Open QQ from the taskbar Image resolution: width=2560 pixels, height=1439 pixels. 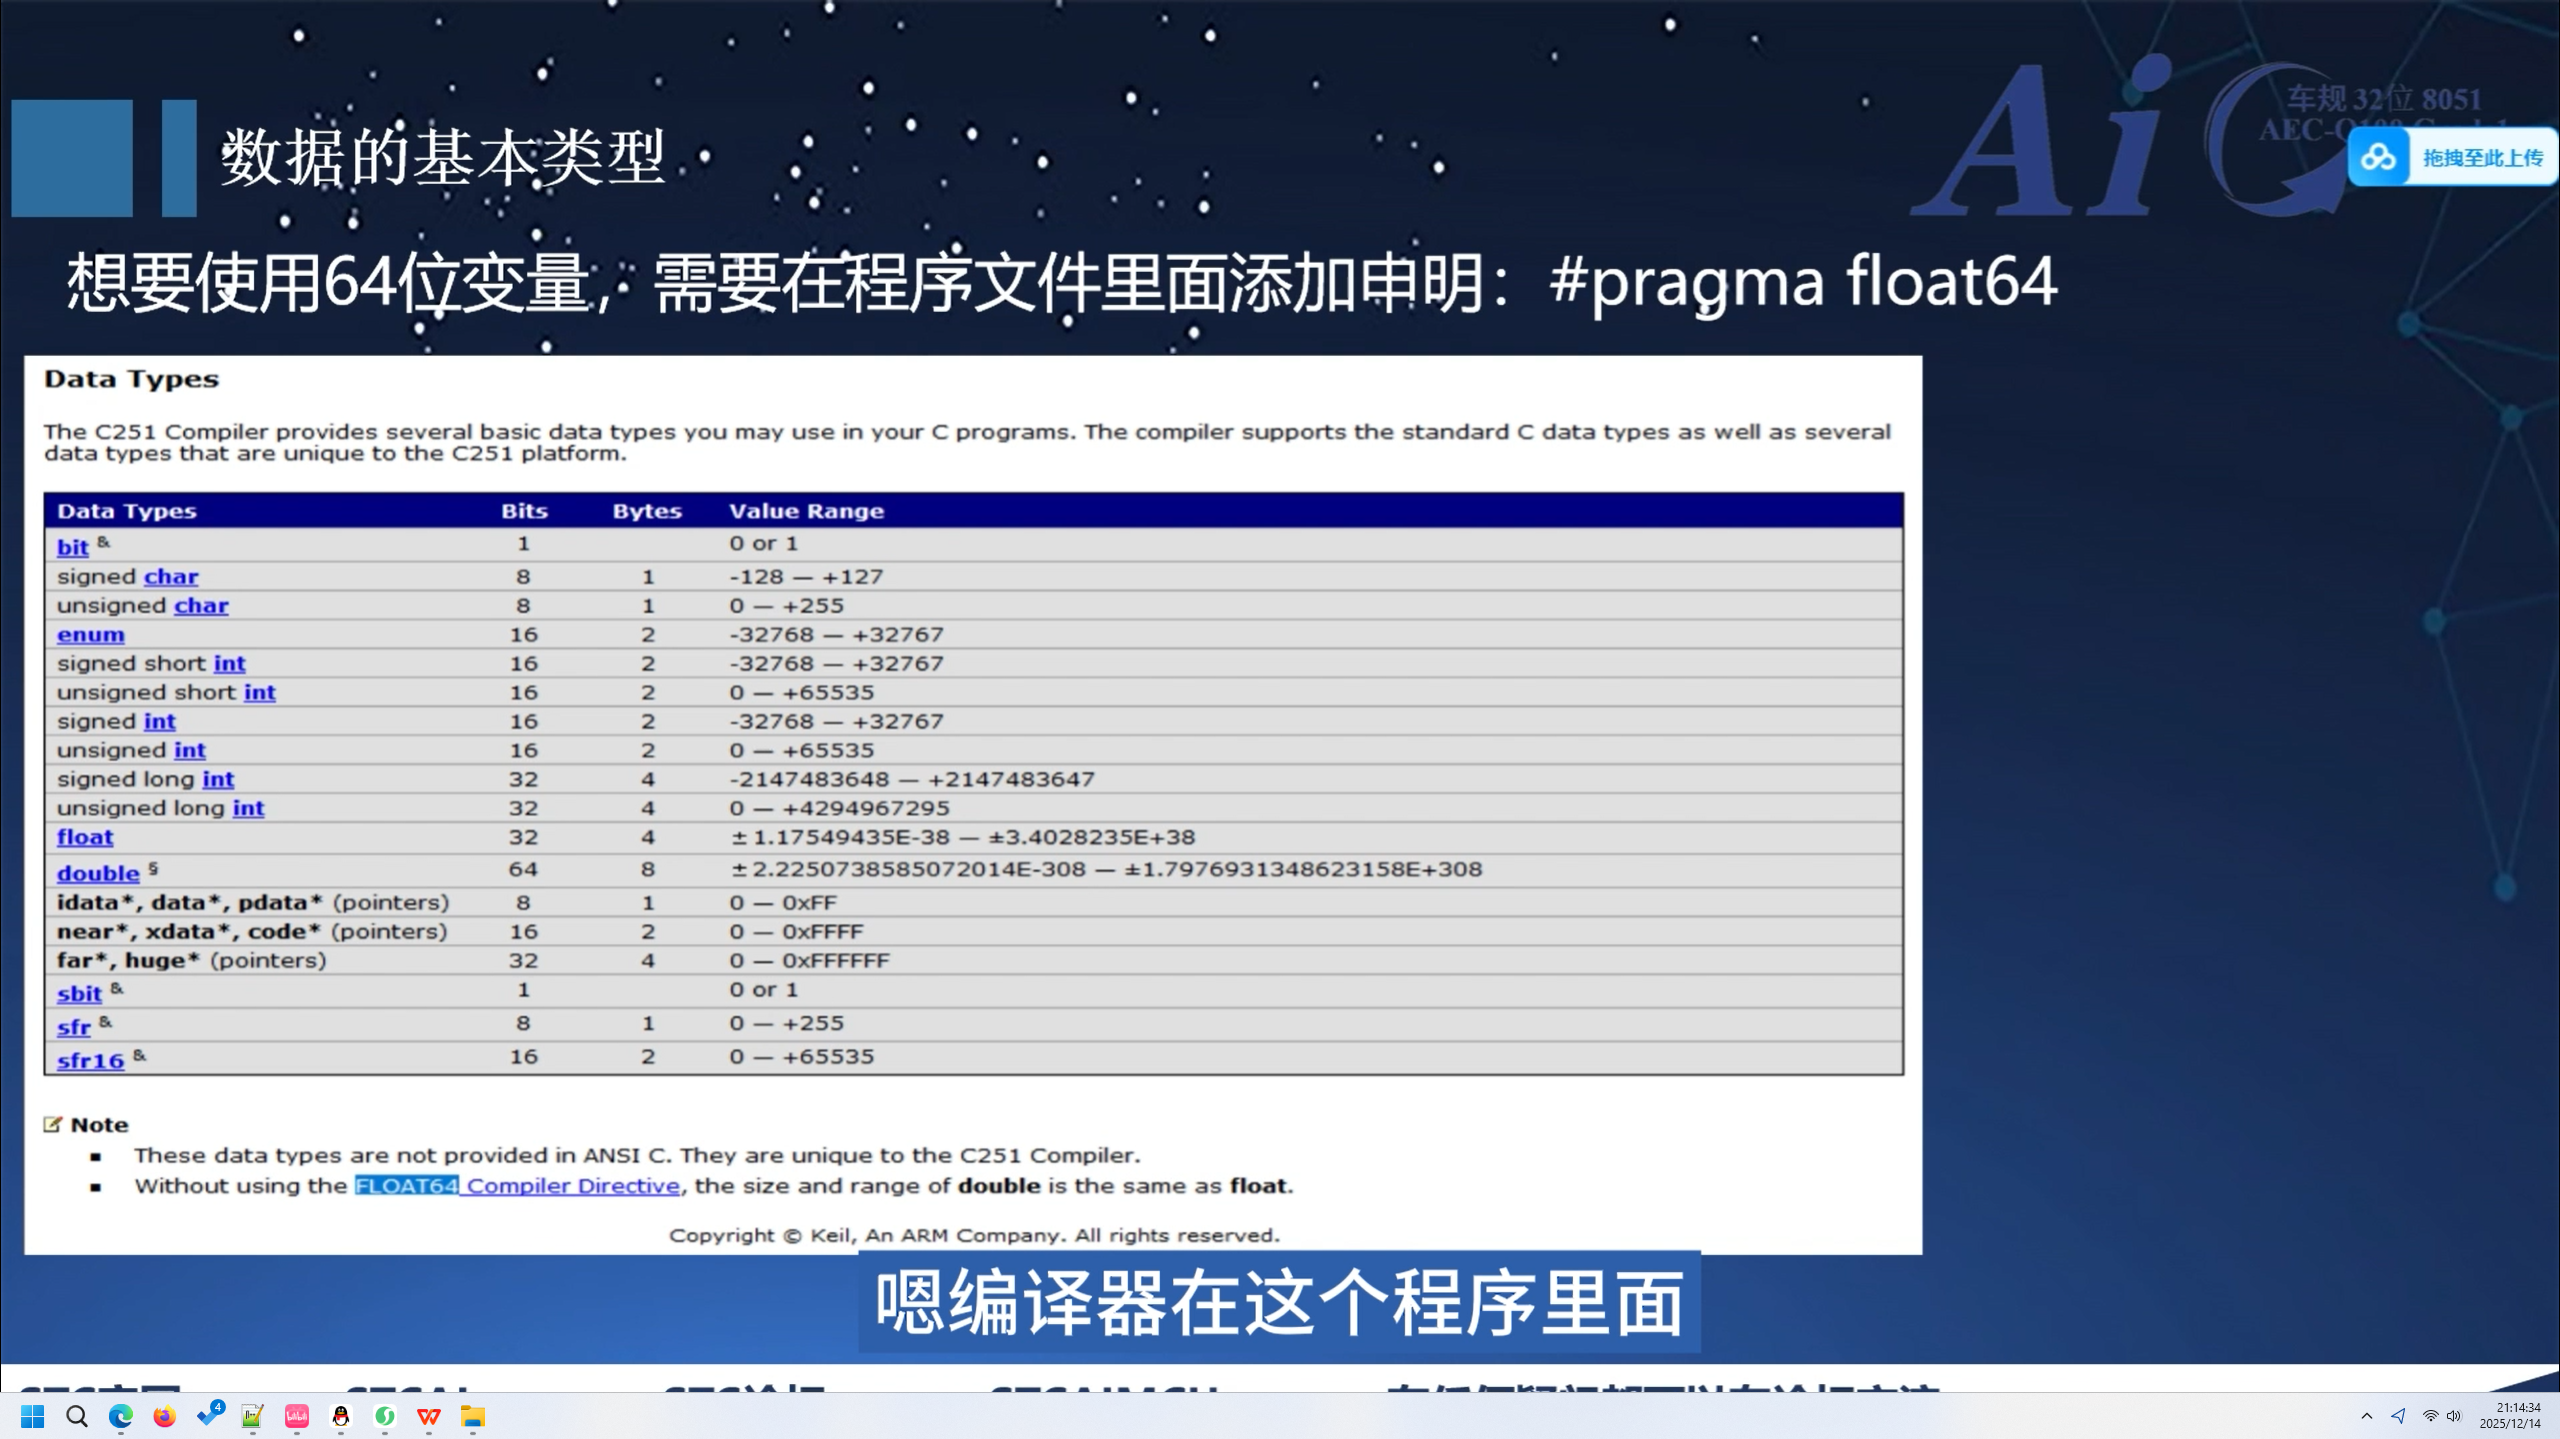pyautogui.click(x=340, y=1417)
